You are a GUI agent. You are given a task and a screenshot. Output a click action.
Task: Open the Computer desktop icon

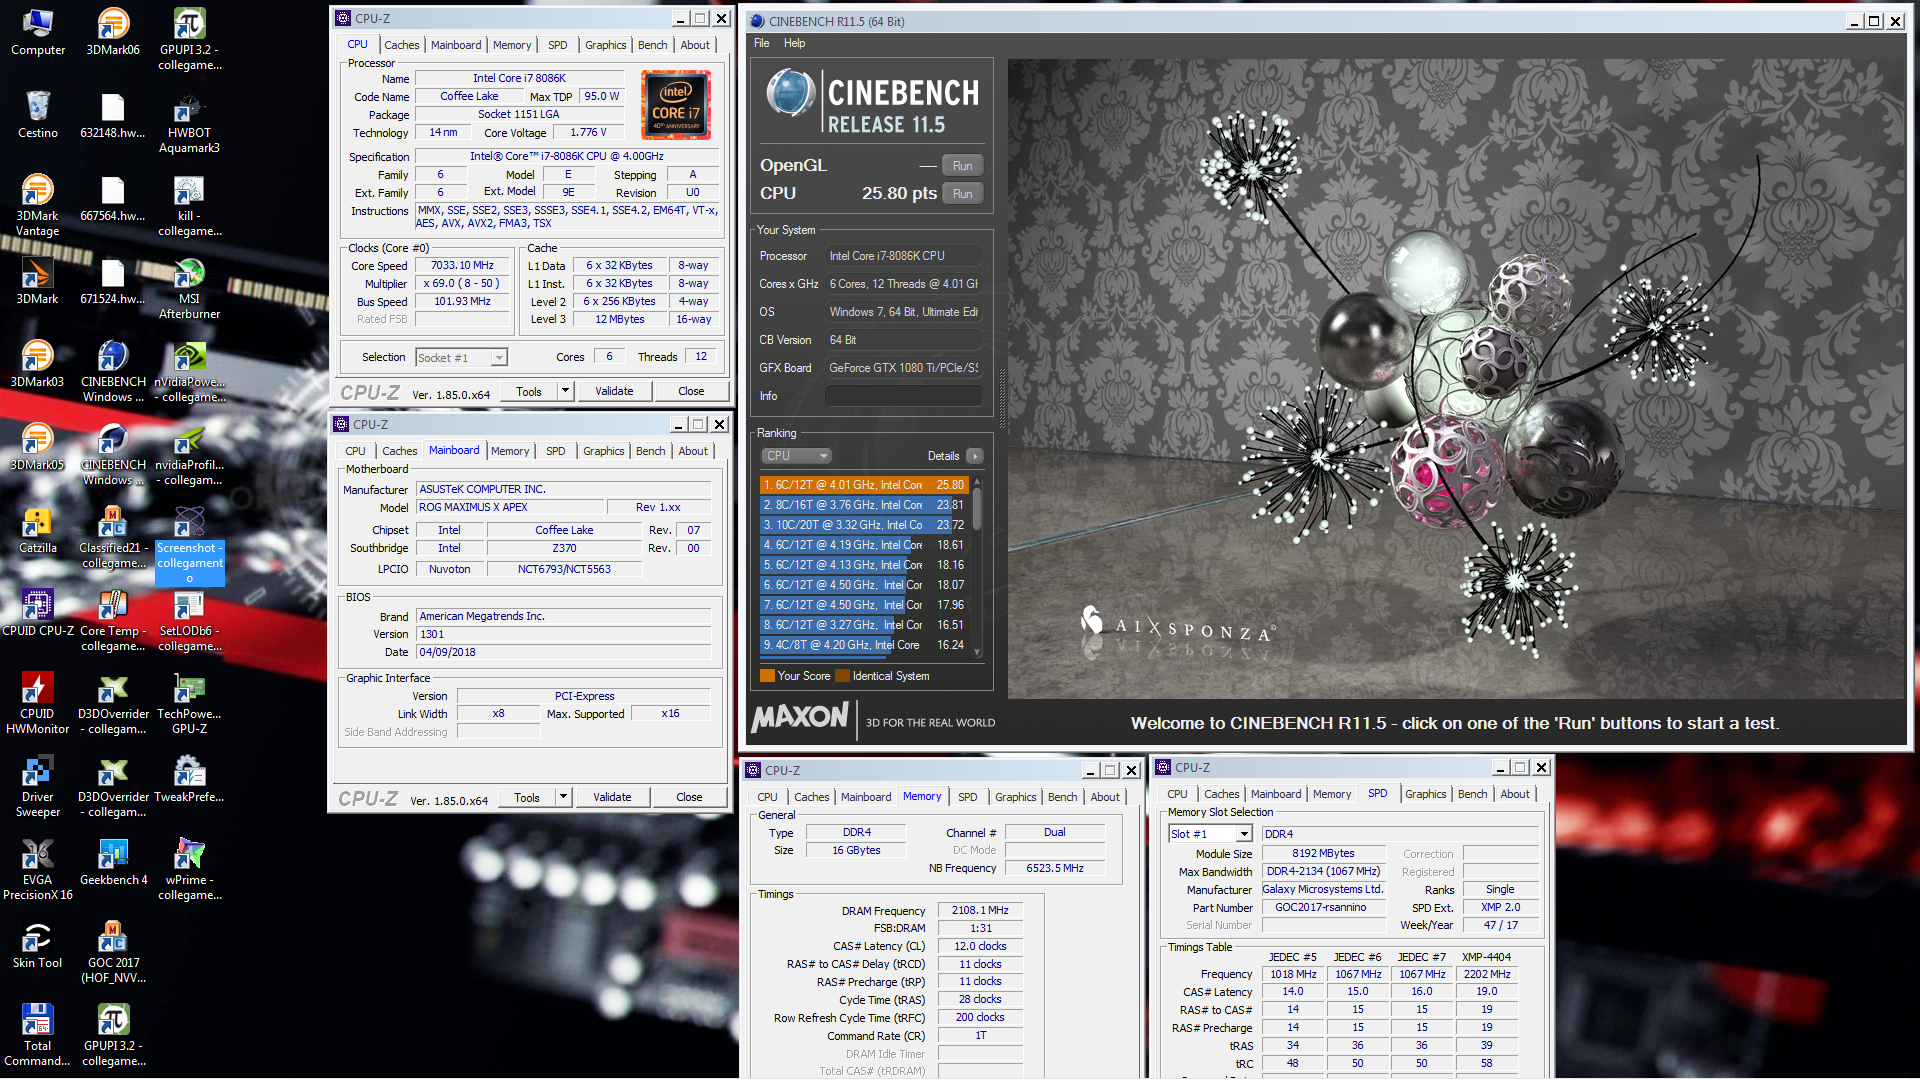click(38, 32)
